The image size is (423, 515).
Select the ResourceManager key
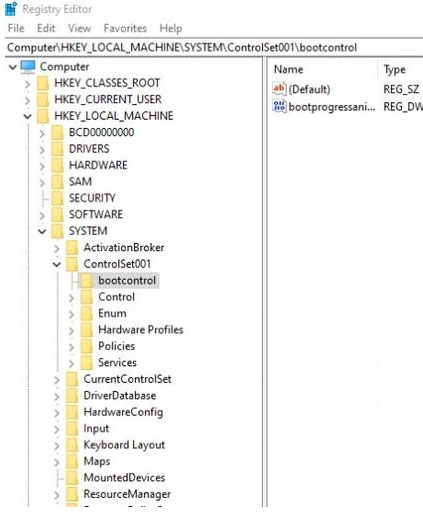point(127,494)
